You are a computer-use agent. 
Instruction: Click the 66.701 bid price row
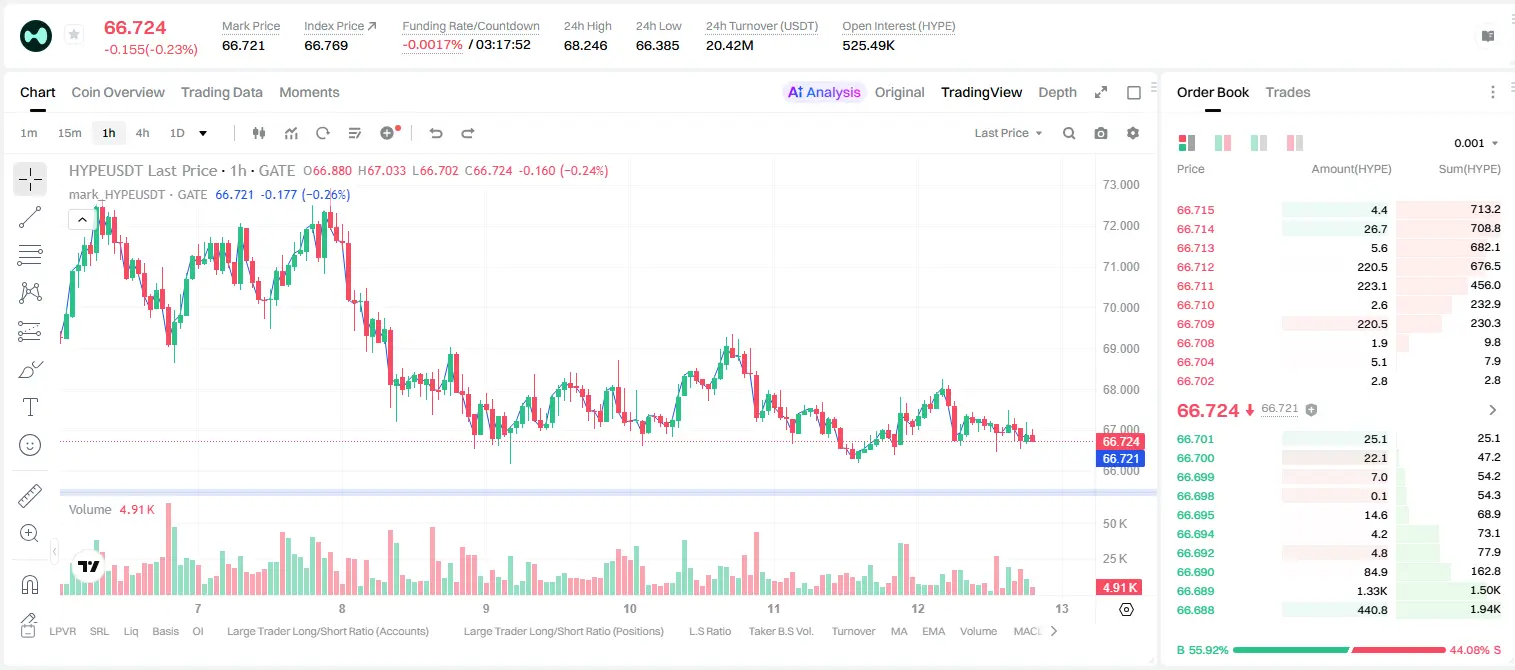(x=1338, y=439)
